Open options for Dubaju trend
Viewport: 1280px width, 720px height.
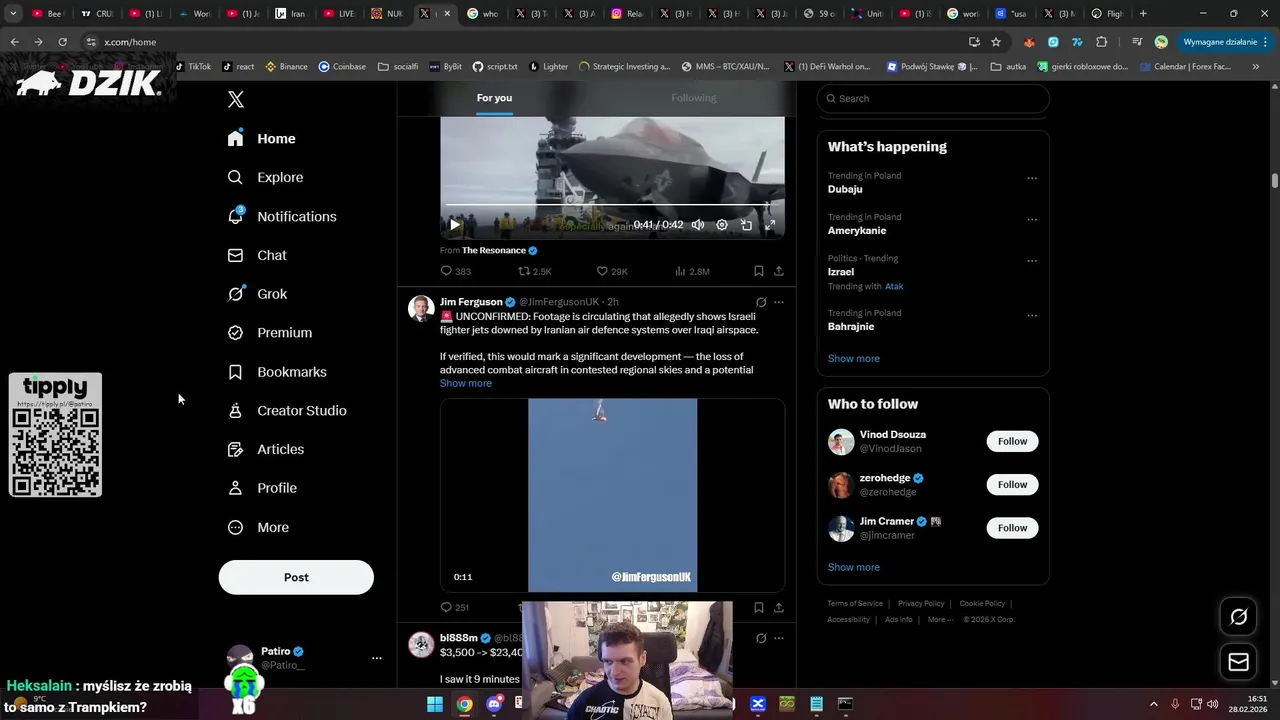(1032, 179)
